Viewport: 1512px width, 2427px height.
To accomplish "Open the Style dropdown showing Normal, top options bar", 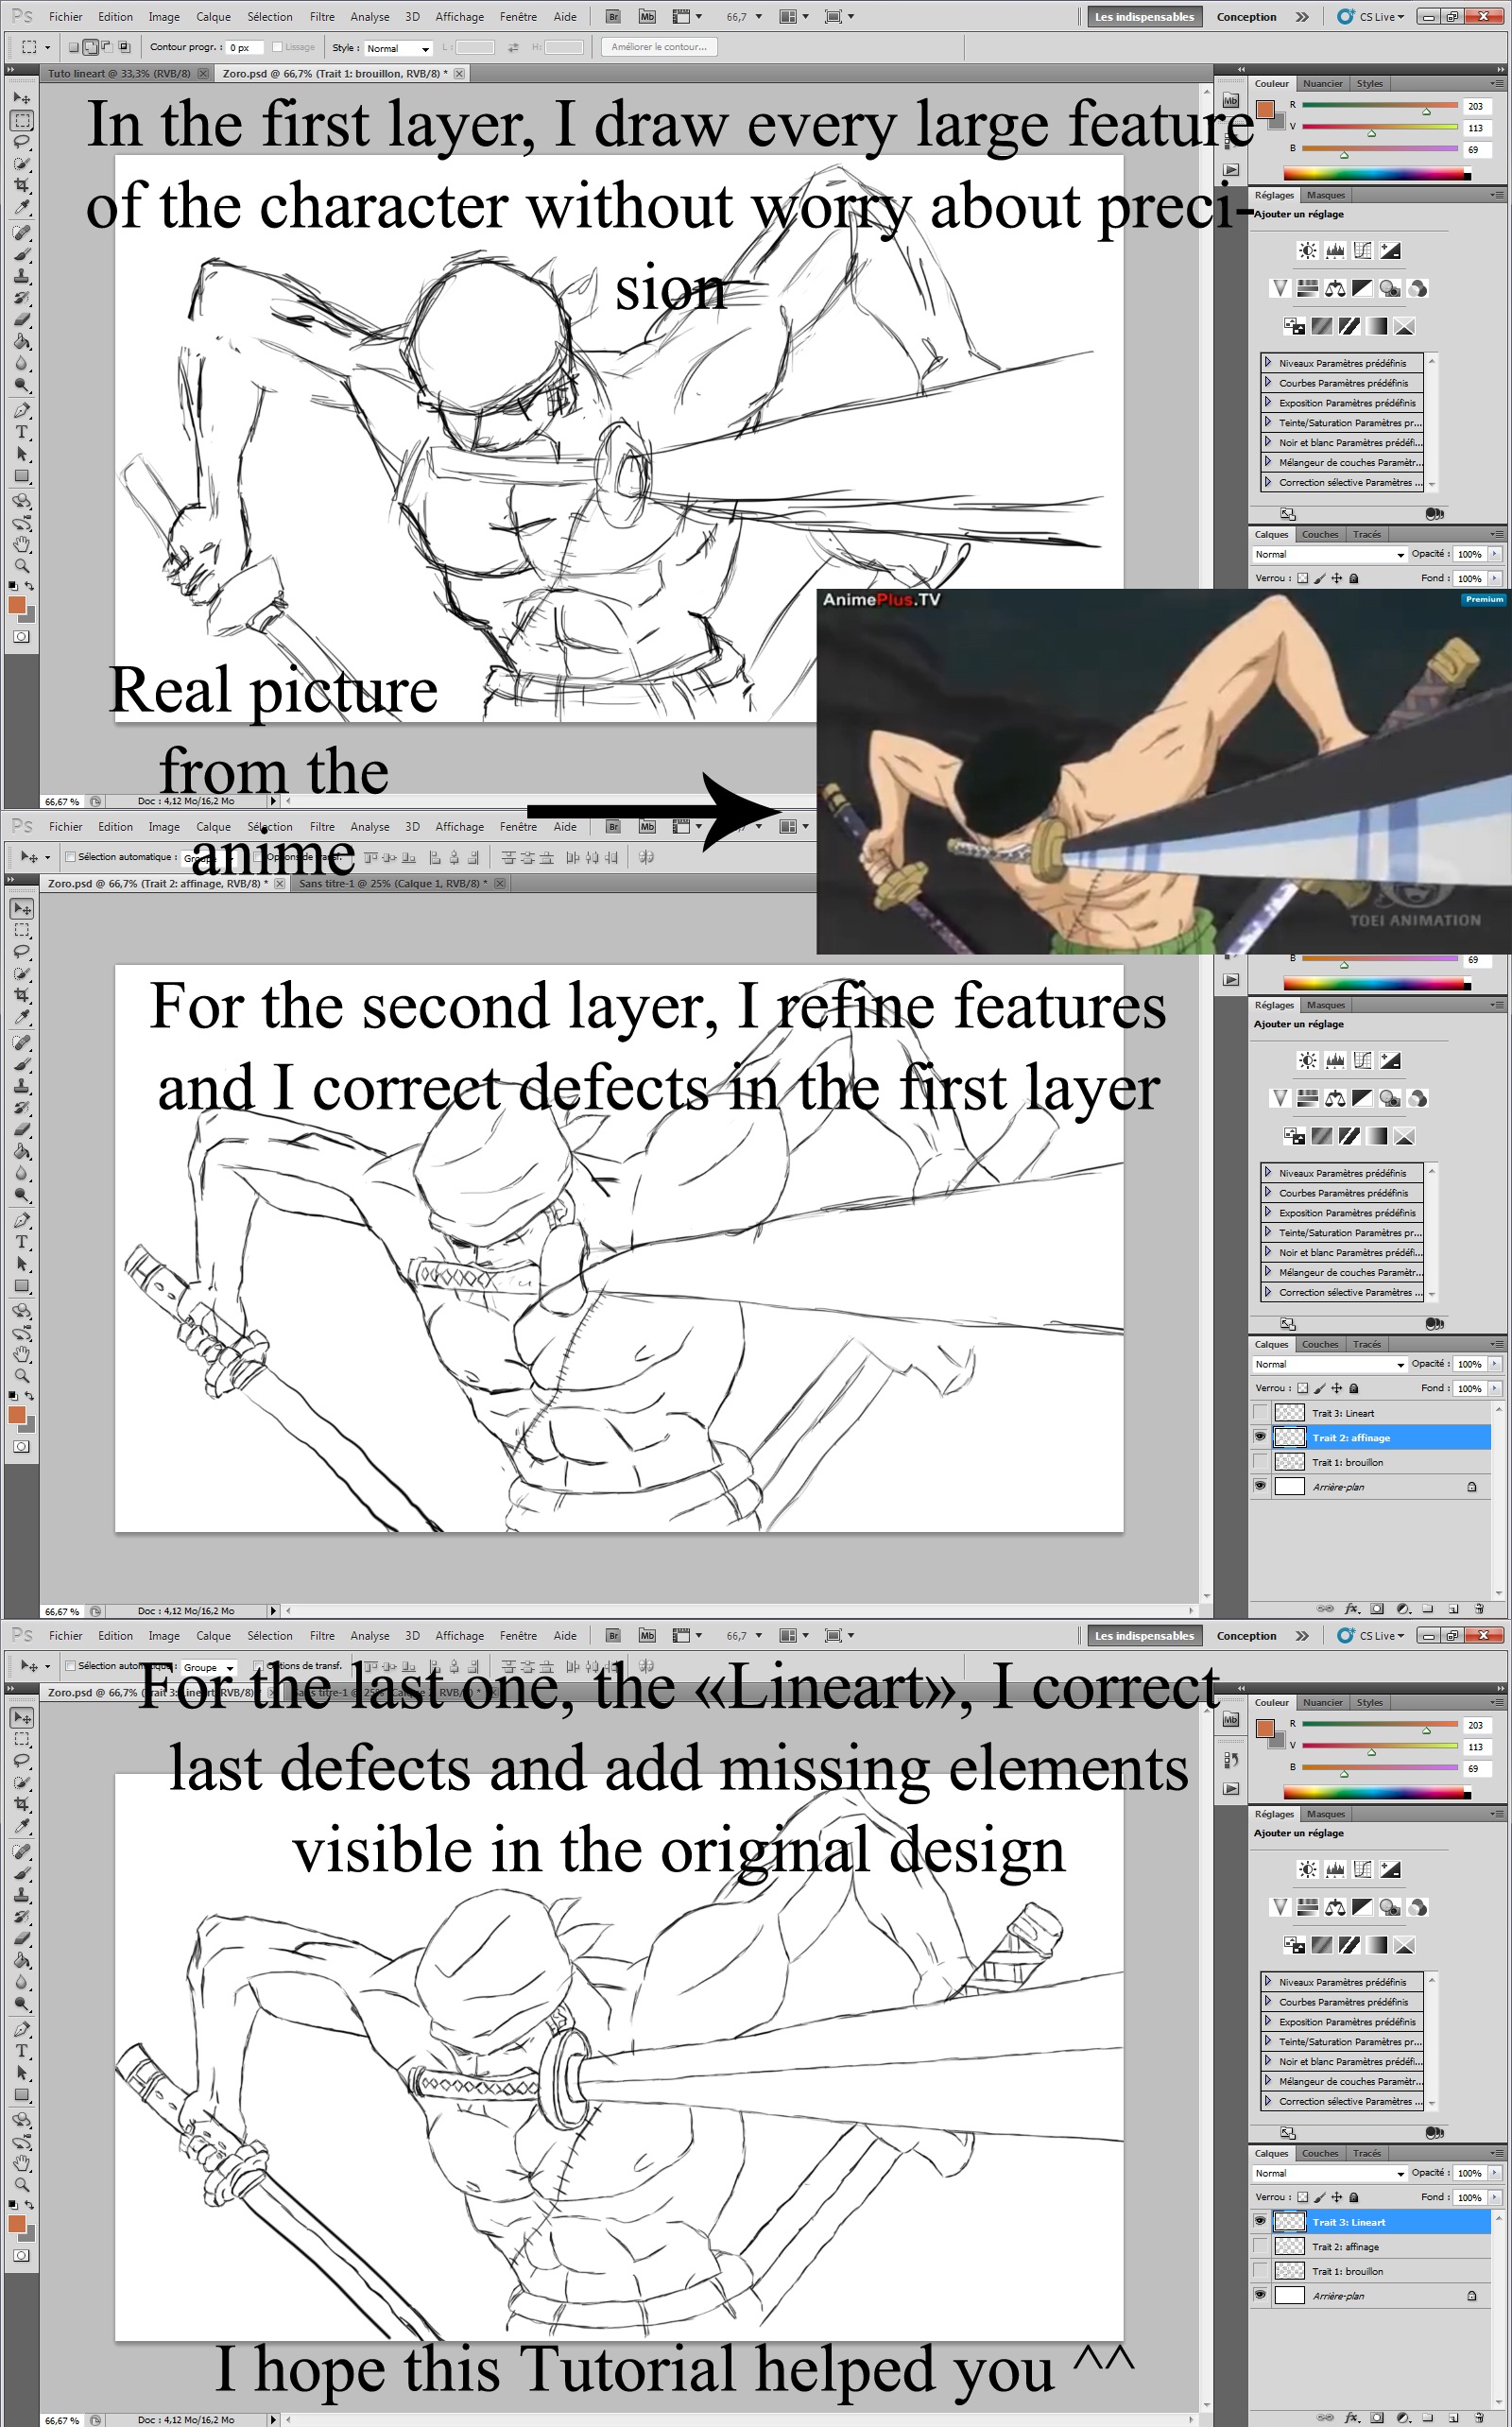I will tap(397, 48).
